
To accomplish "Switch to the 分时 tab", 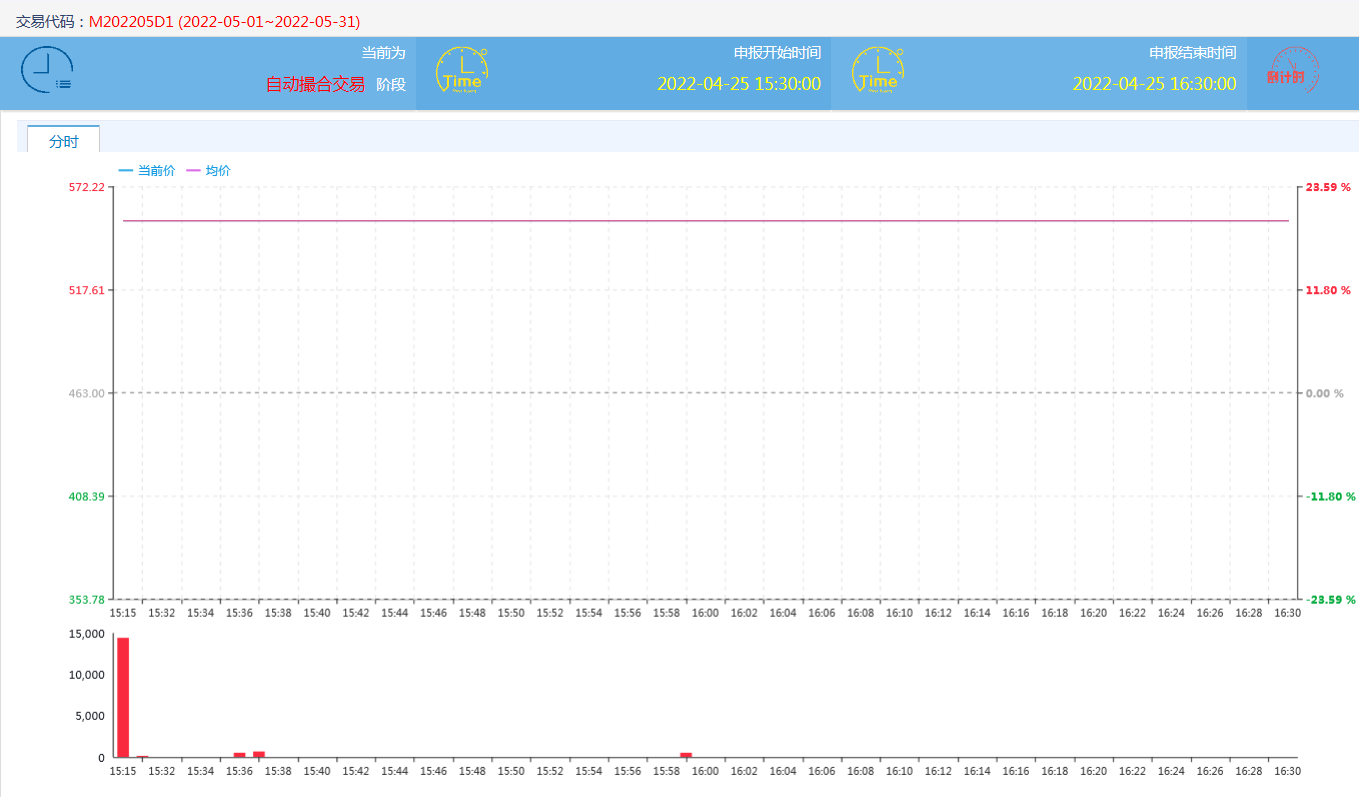I will pyautogui.click(x=63, y=141).
